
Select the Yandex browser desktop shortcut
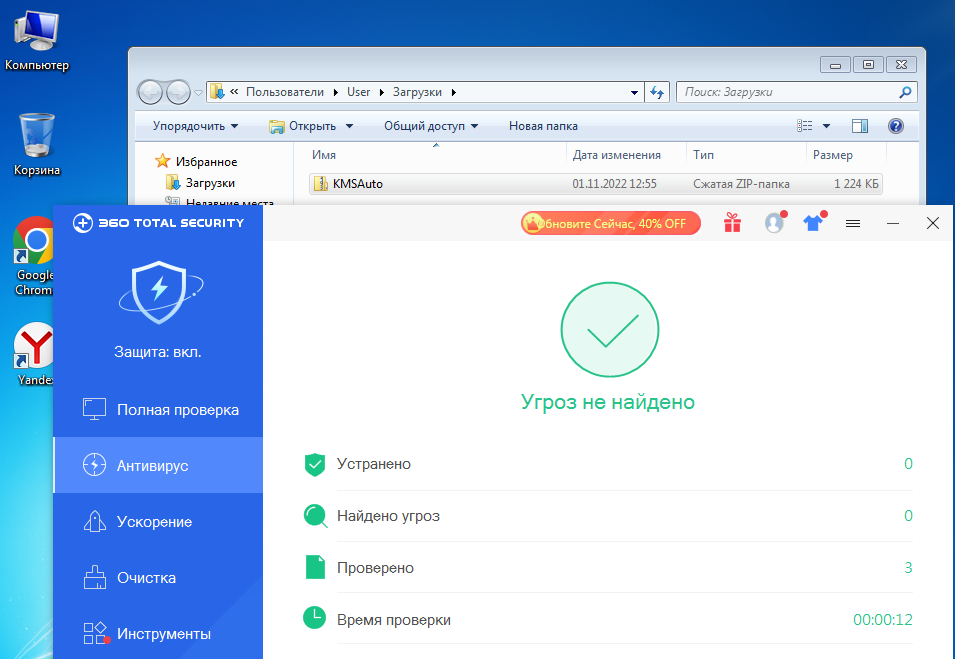coord(34,354)
